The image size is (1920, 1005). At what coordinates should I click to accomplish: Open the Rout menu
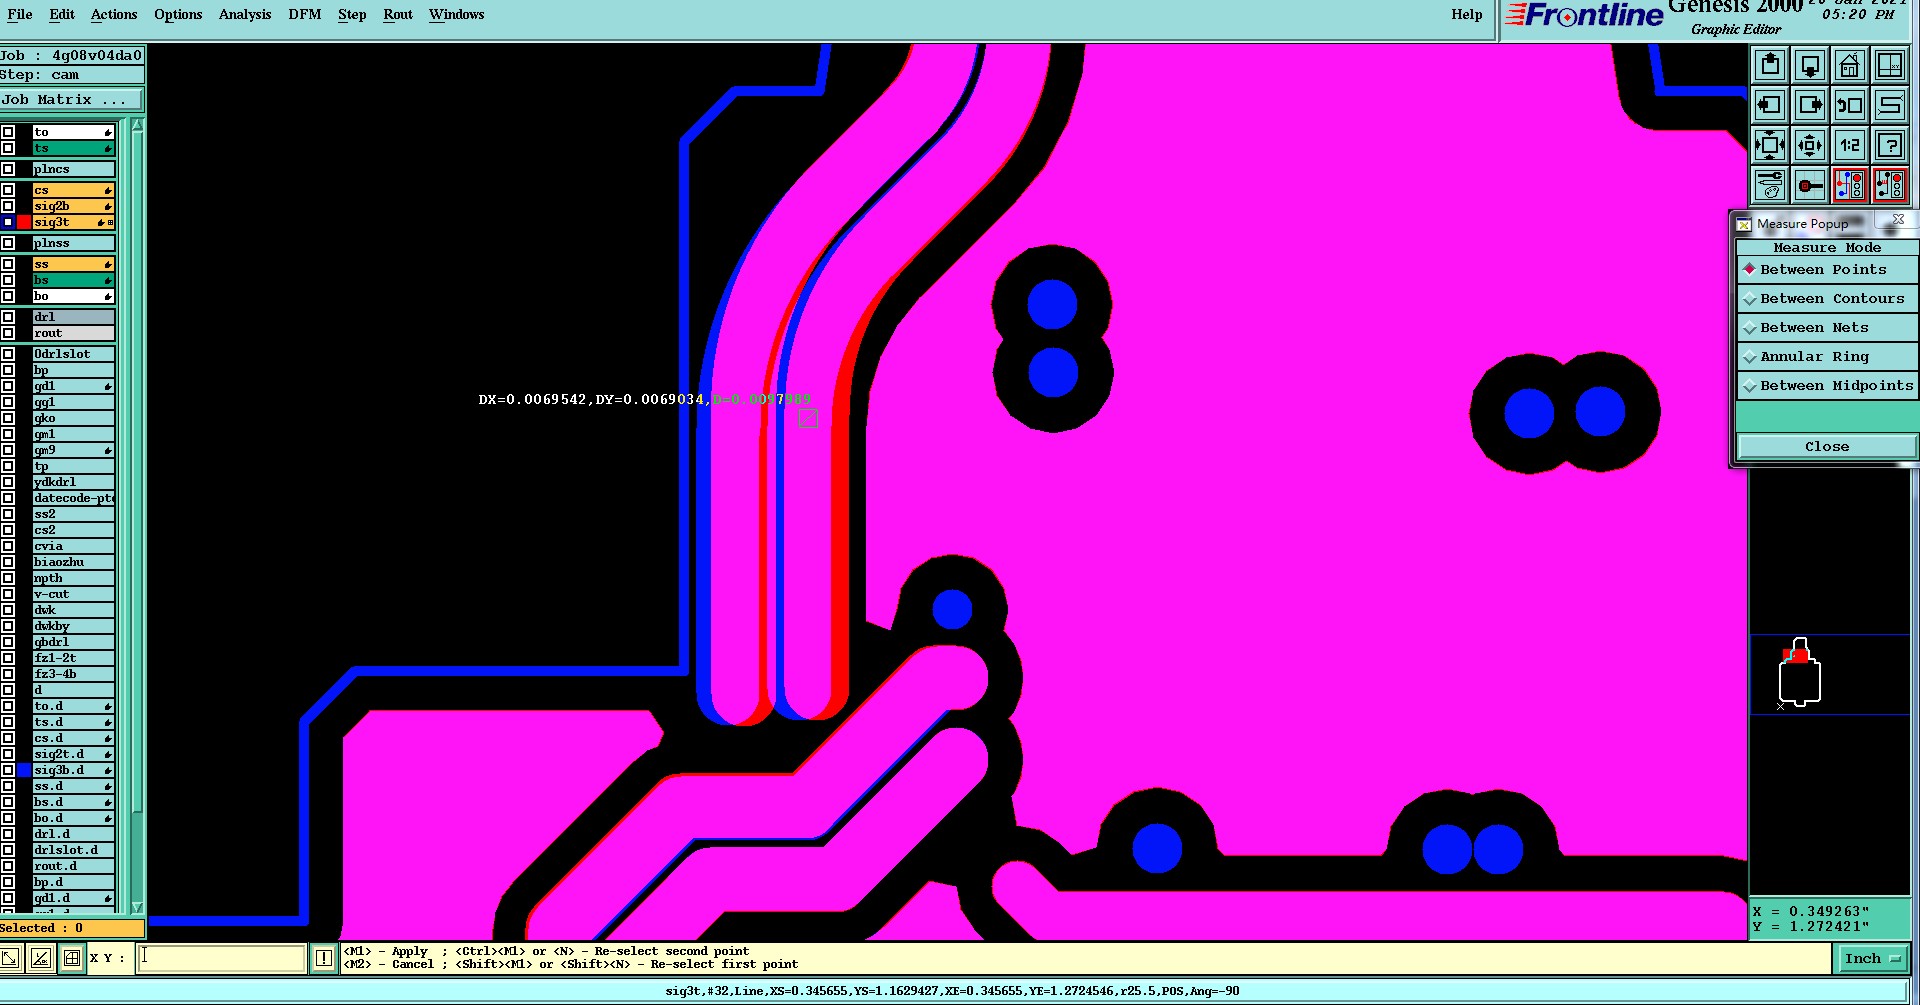click(398, 14)
